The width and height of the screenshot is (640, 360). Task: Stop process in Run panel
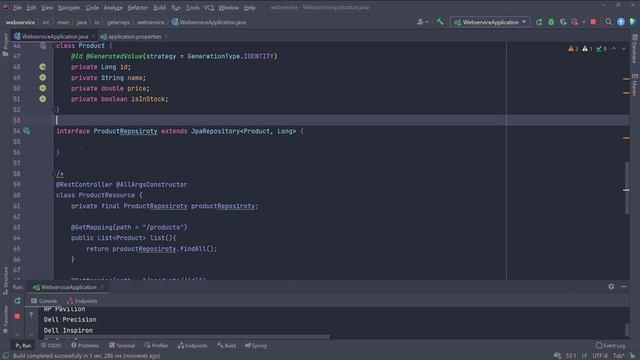click(x=17, y=316)
